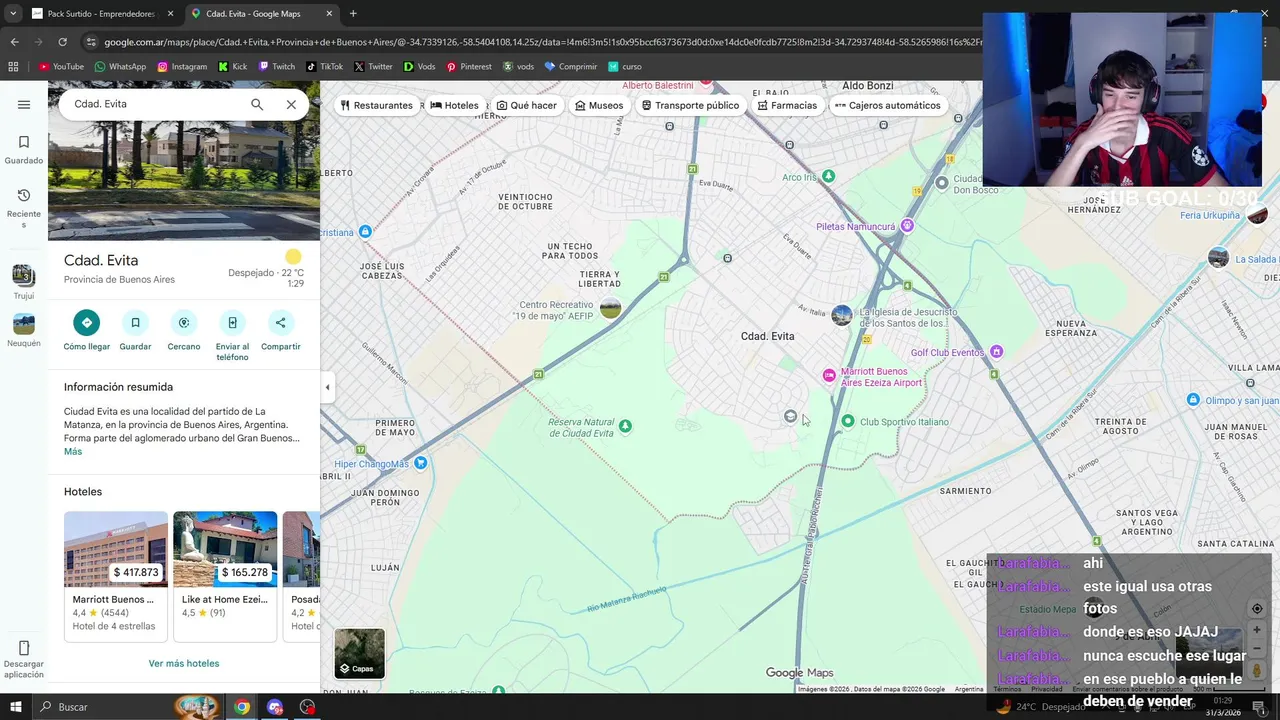This screenshot has height=720, width=1280.
Task: Reload the page
Action: click(62, 42)
